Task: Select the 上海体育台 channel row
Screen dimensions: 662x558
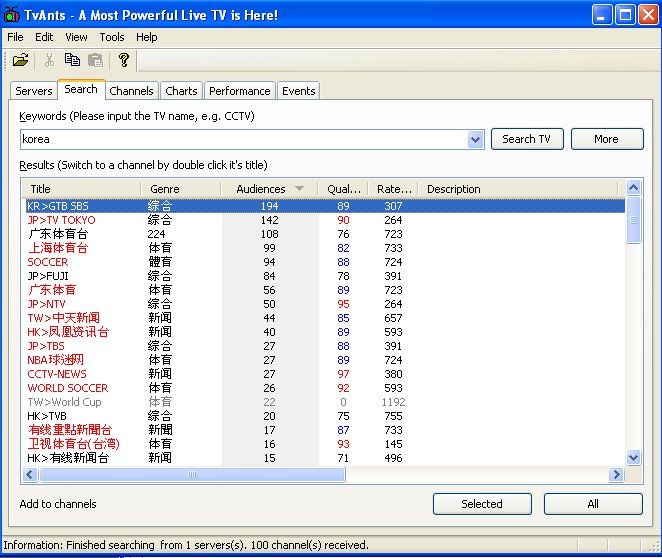Action: pos(325,248)
